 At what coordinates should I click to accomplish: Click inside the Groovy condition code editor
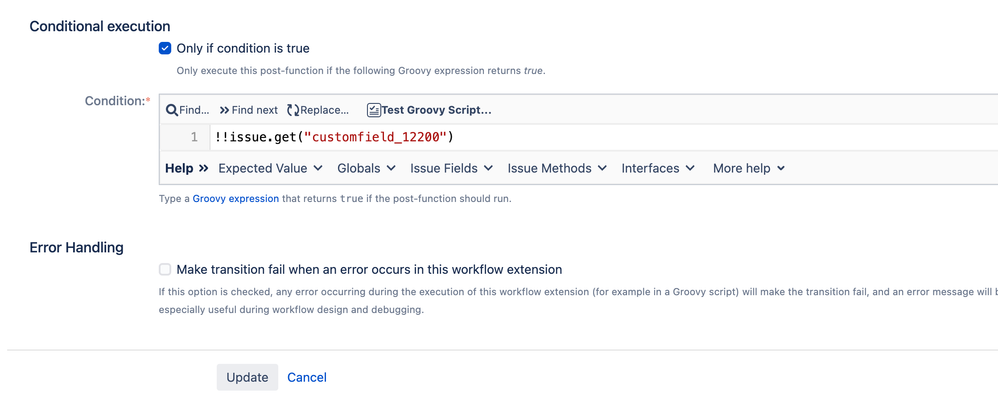[600, 137]
